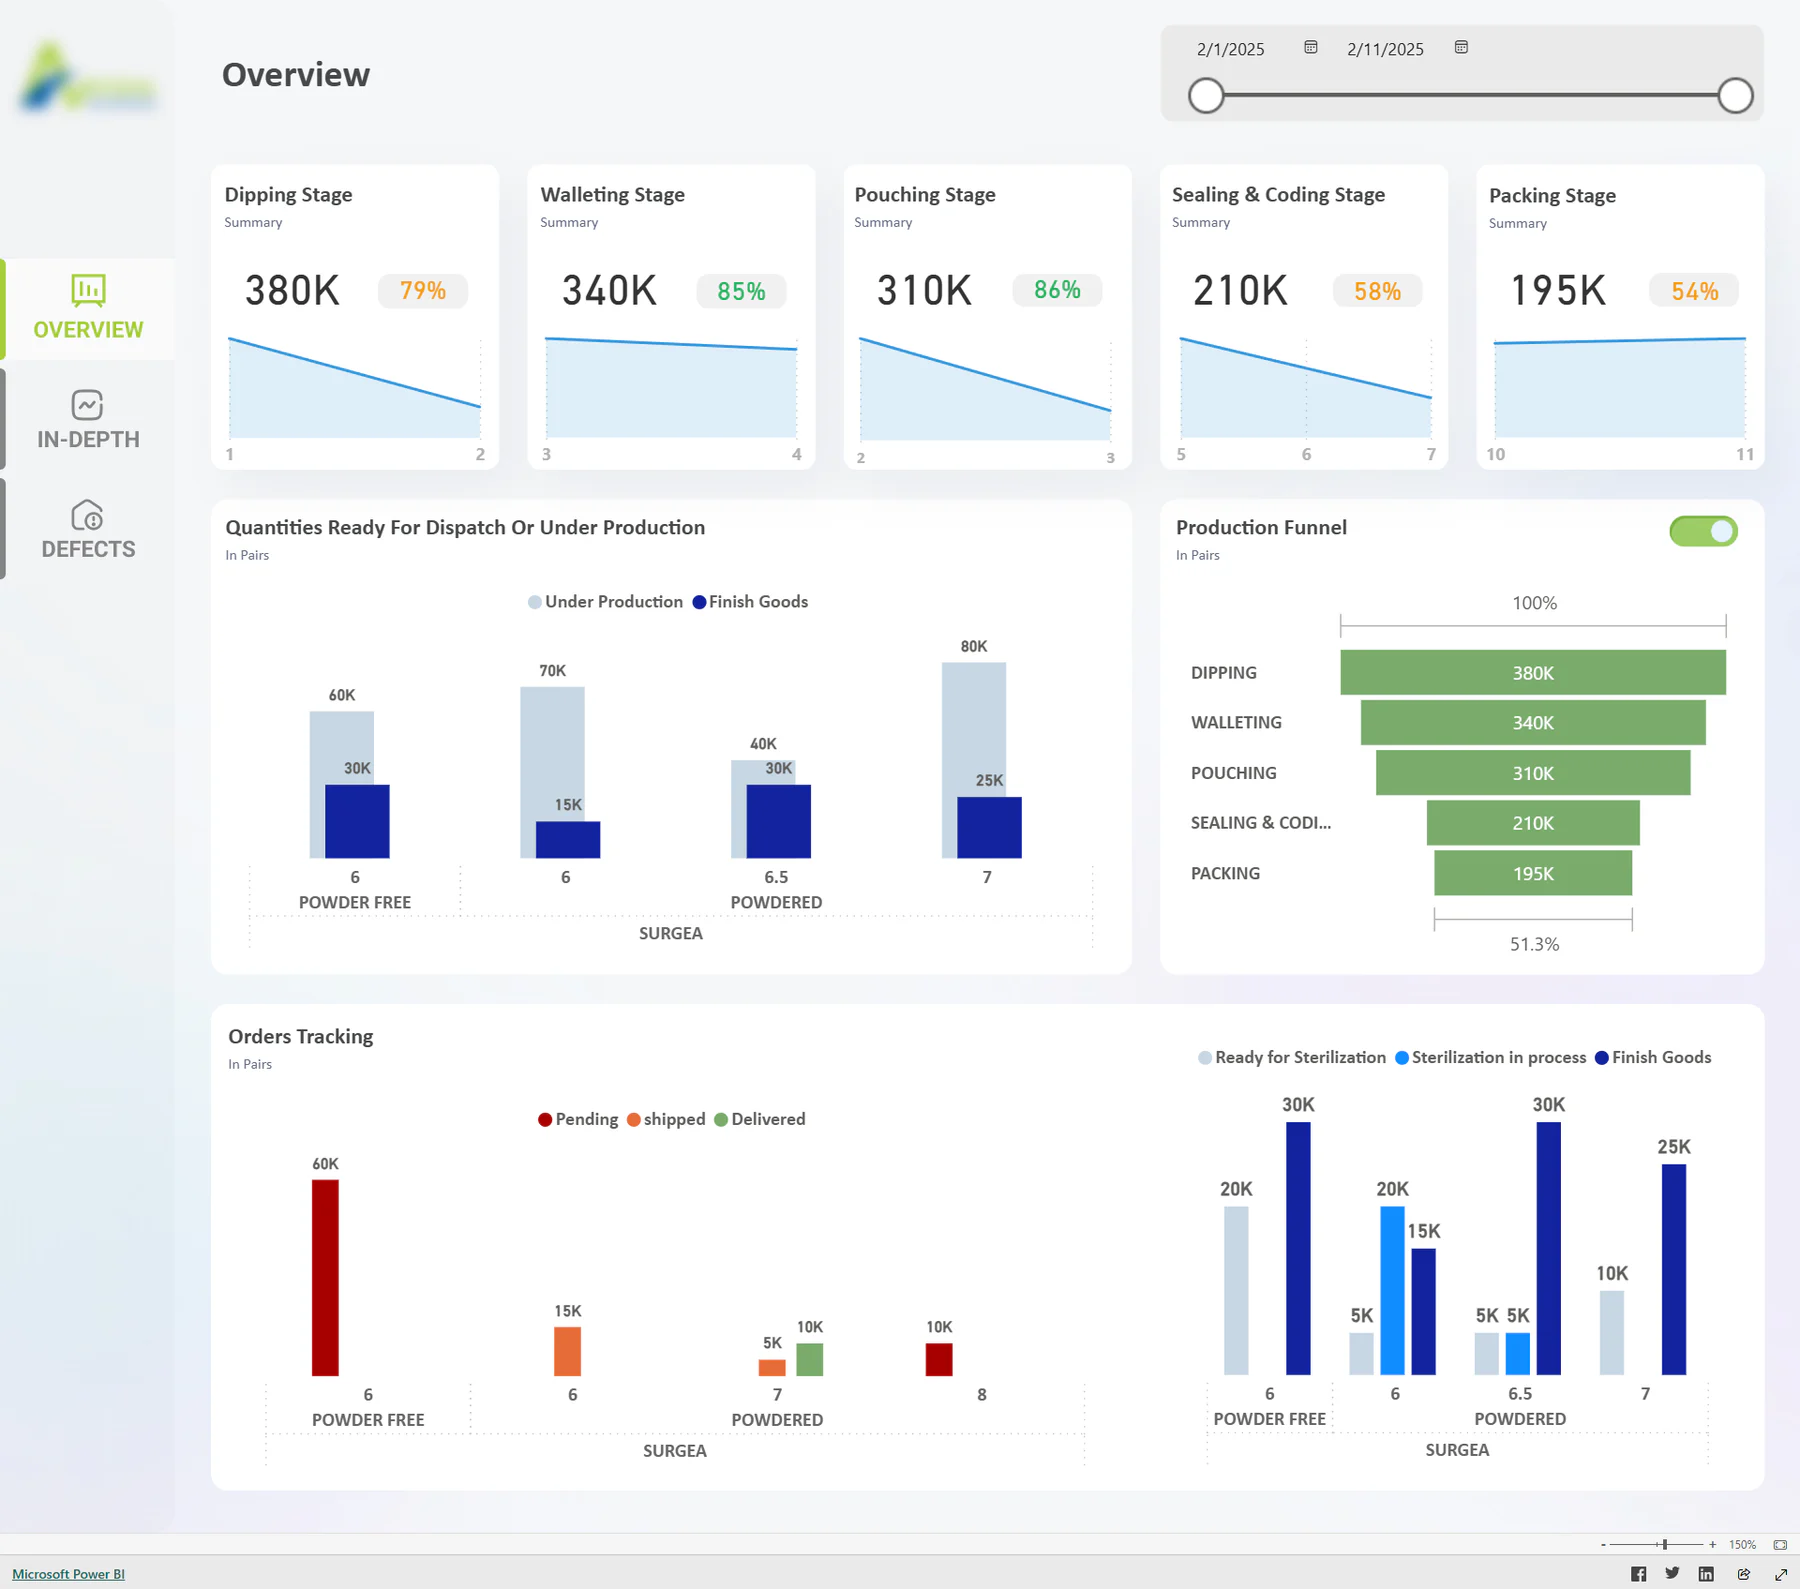Toggle Pending legend item in Orders Tracking
This screenshot has width=1800, height=1589.
point(578,1119)
